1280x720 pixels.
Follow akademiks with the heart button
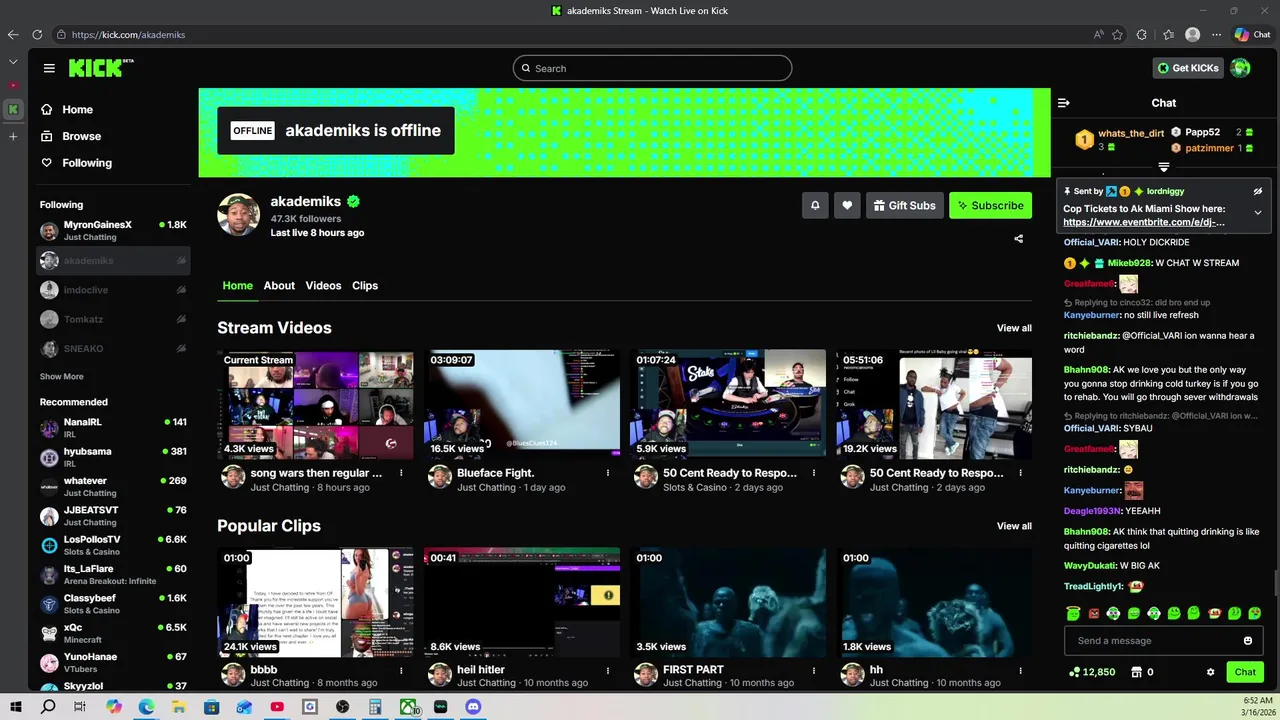(x=847, y=205)
